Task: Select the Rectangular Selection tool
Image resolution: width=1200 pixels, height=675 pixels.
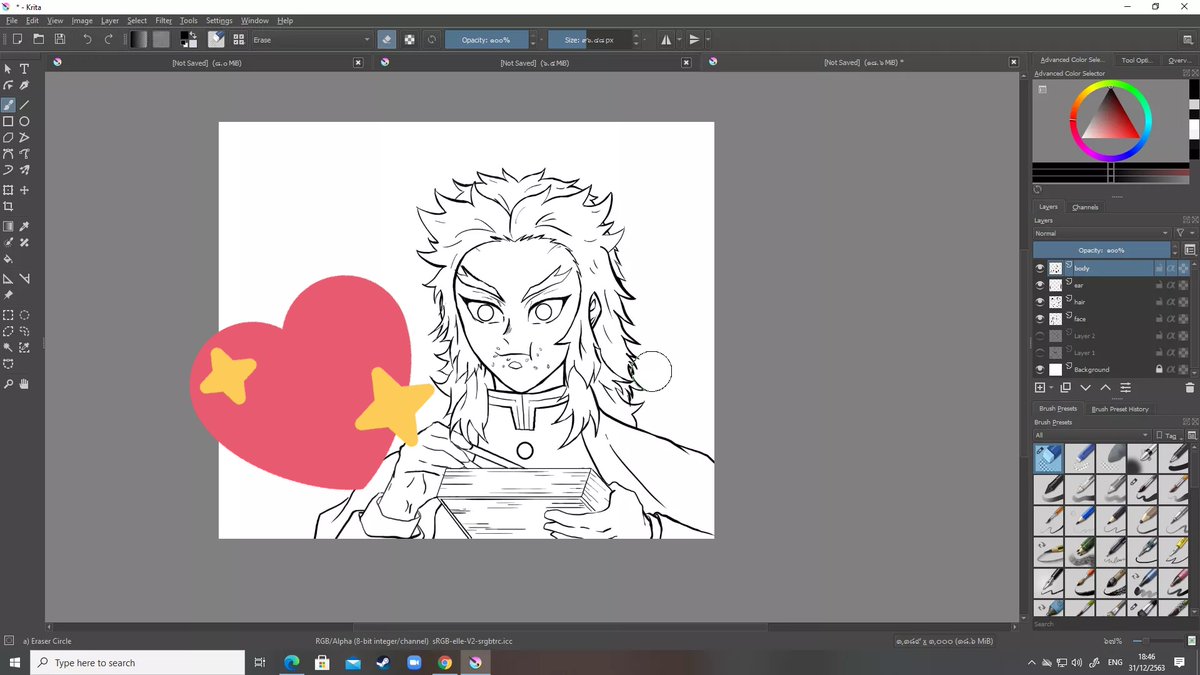Action: pyautogui.click(x=8, y=315)
